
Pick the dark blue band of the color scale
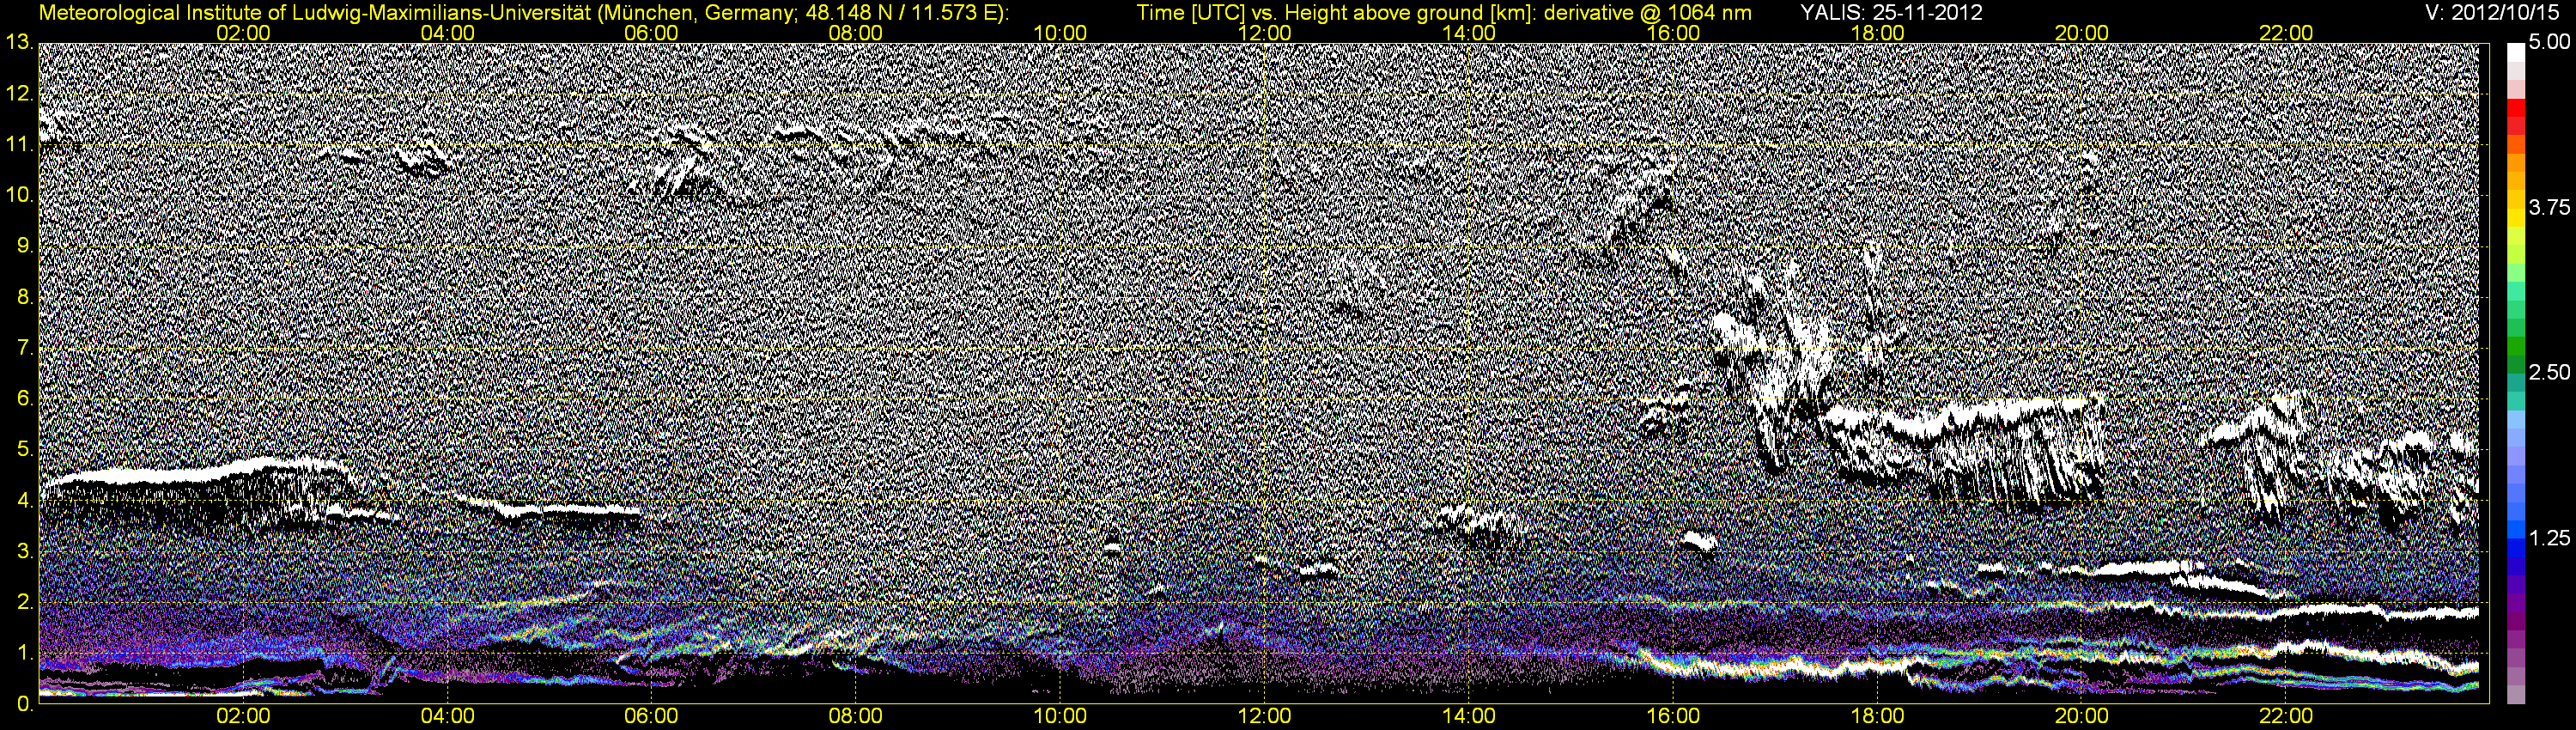[x=2516, y=565]
